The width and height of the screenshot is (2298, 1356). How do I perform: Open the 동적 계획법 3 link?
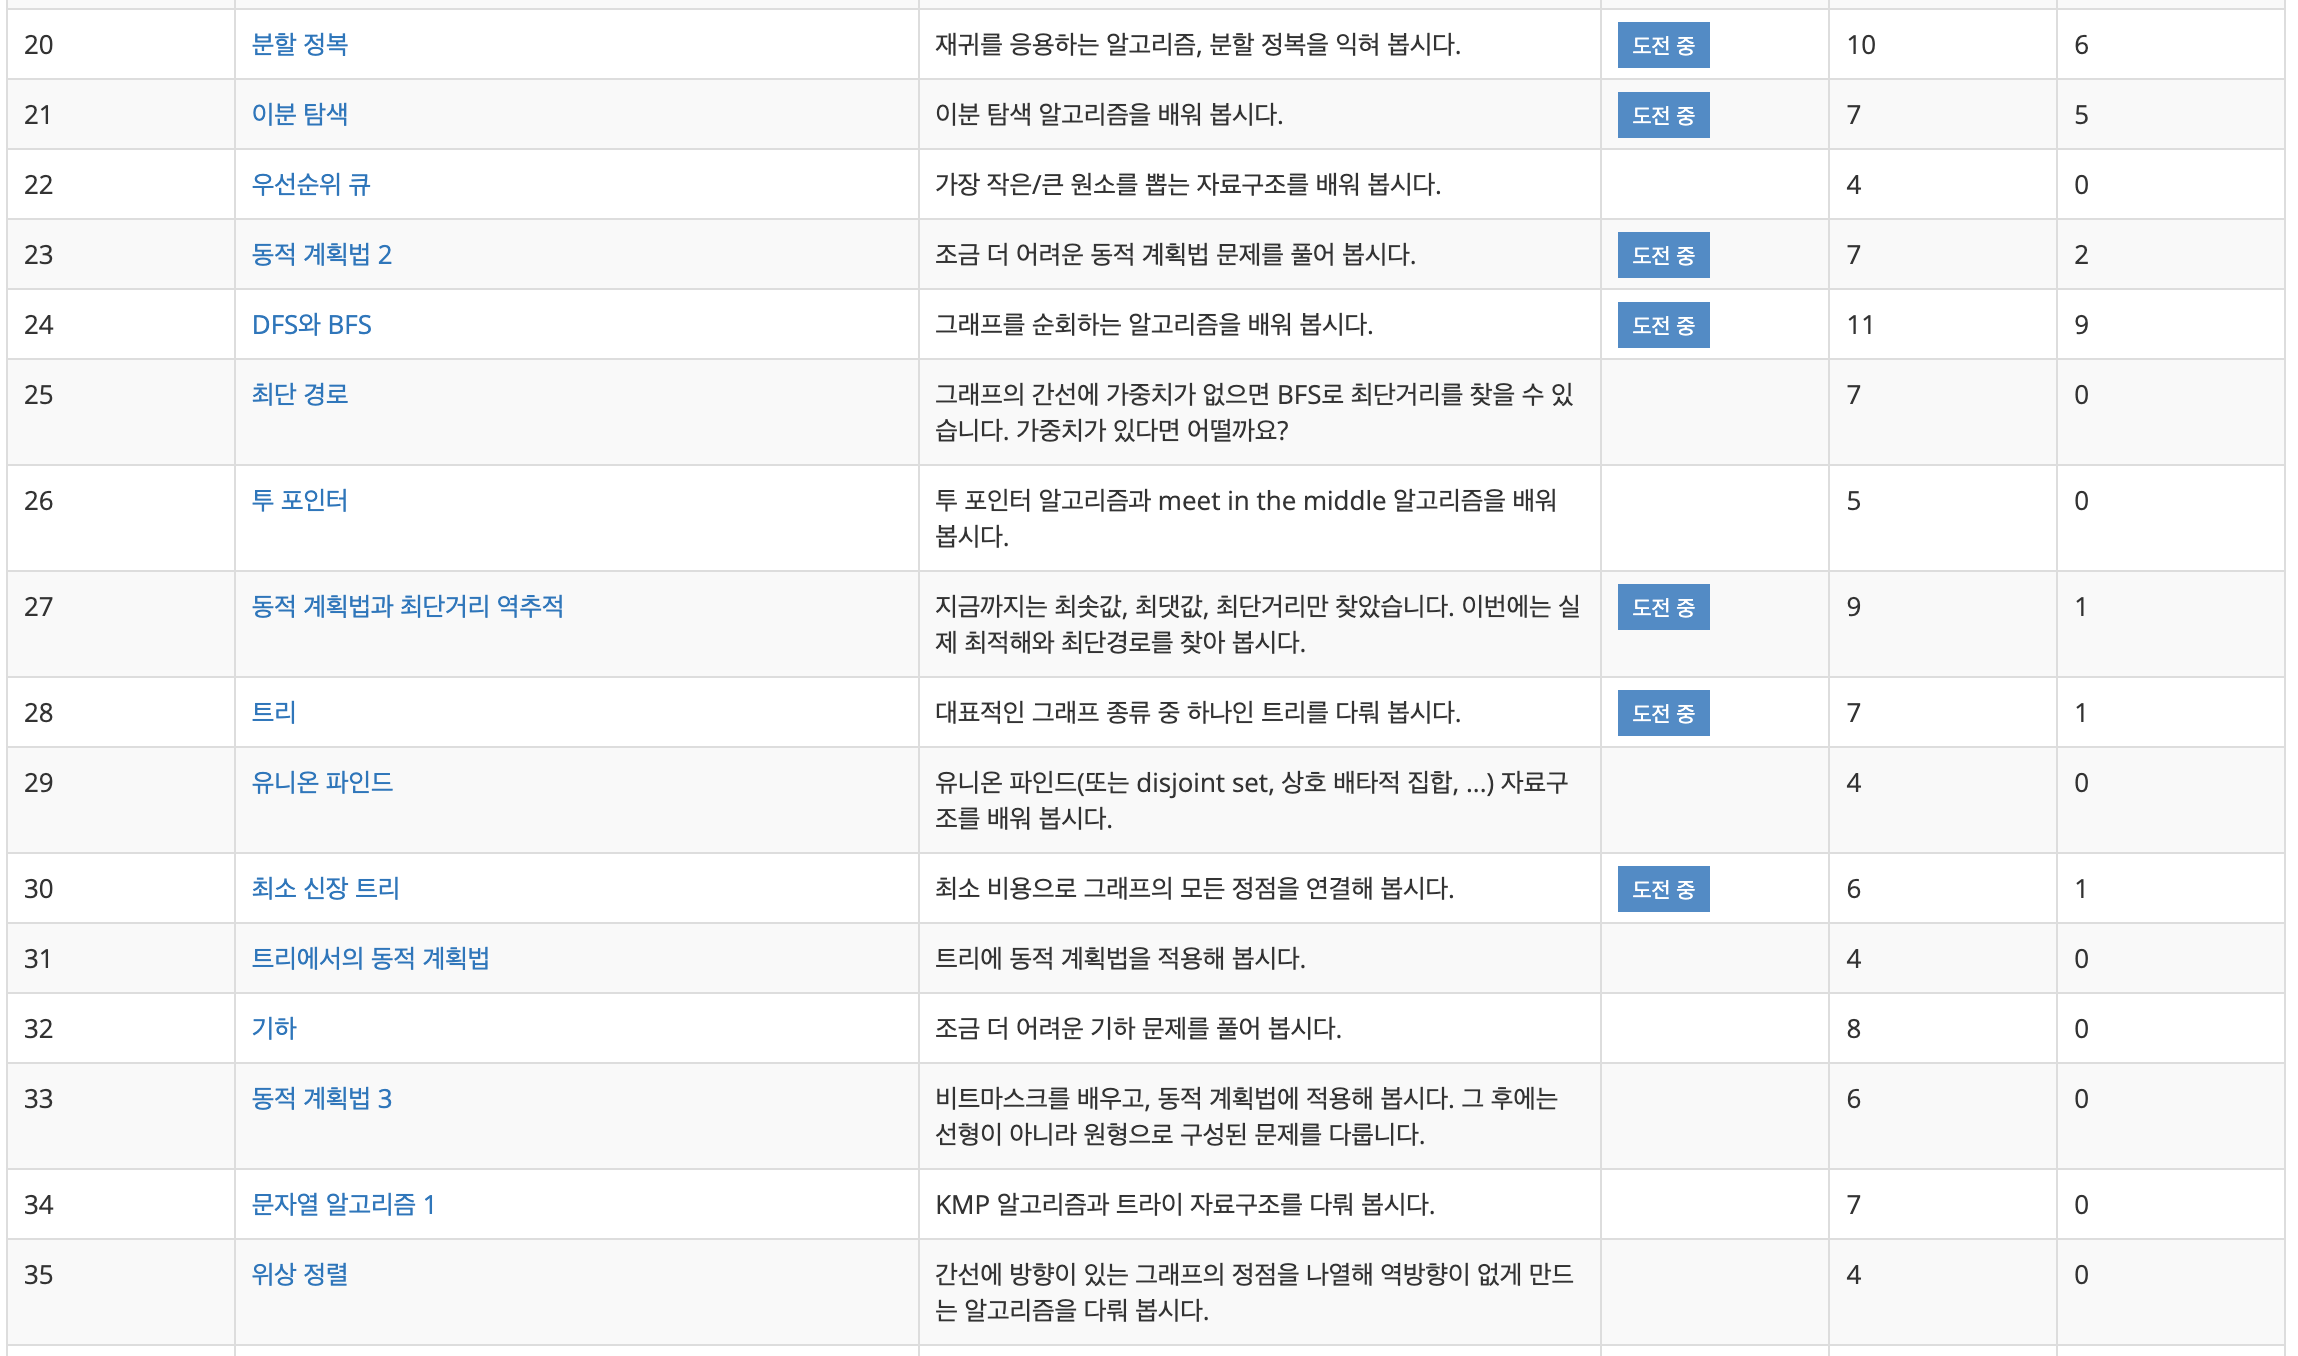[321, 1098]
